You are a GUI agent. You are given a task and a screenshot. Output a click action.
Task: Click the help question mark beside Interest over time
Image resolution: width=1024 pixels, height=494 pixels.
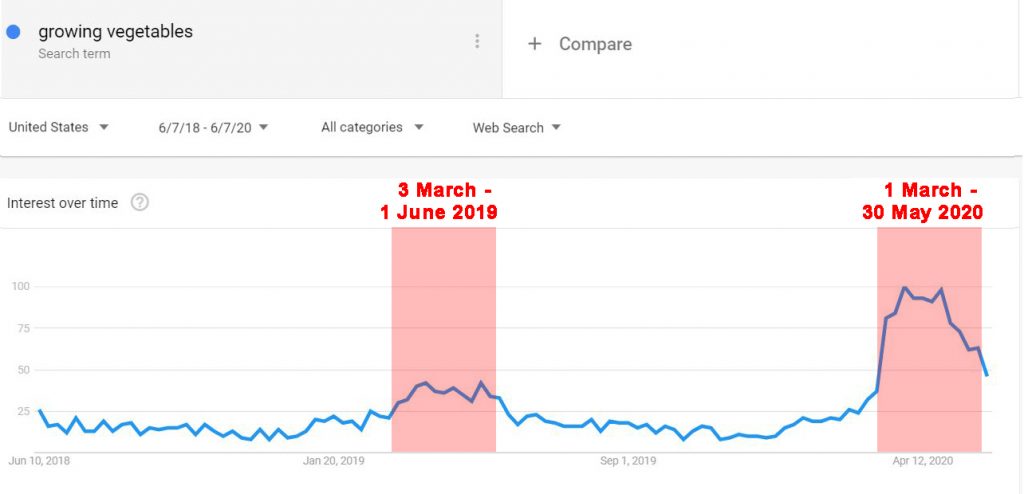140,203
